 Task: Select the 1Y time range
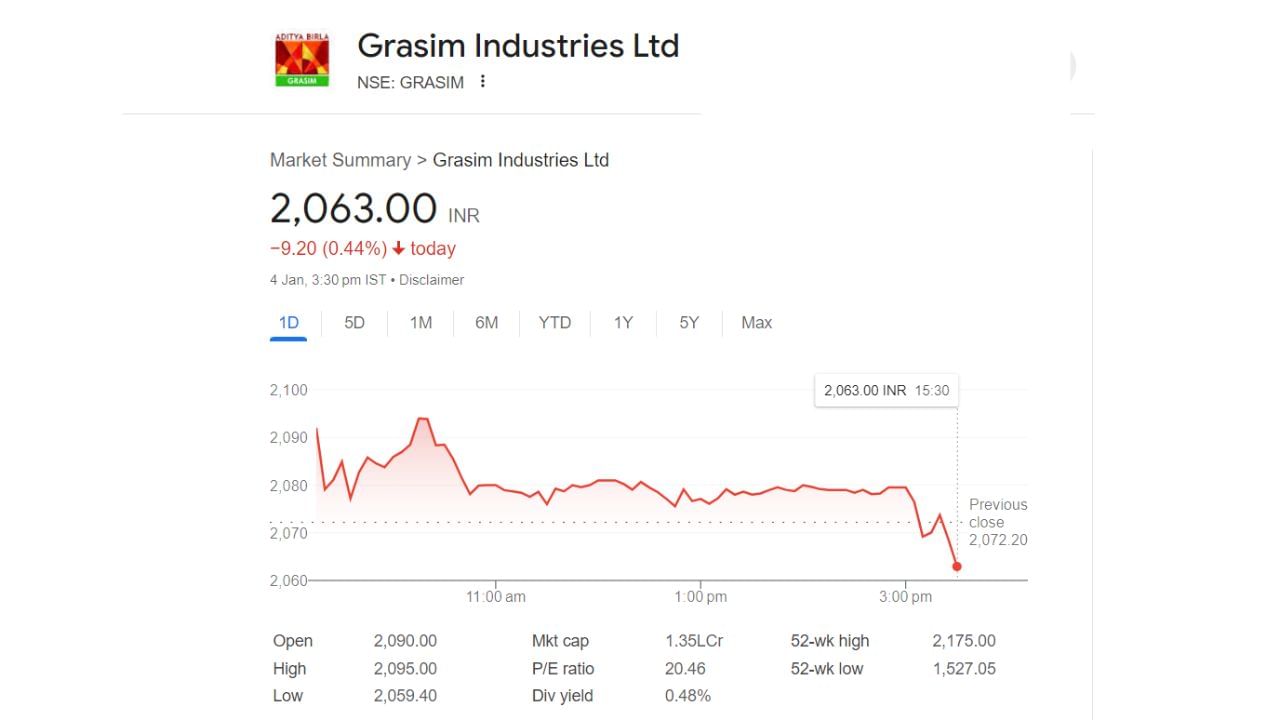pos(623,323)
